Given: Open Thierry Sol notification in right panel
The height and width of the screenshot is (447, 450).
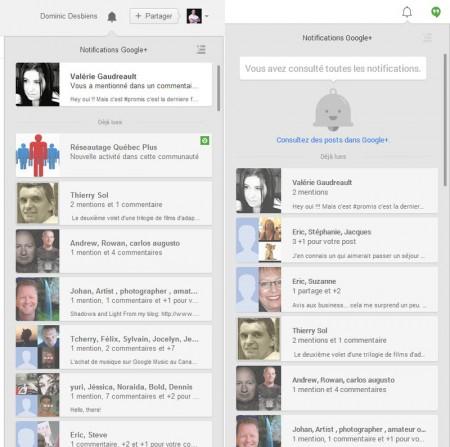Looking at the screenshot, I should coord(337,339).
